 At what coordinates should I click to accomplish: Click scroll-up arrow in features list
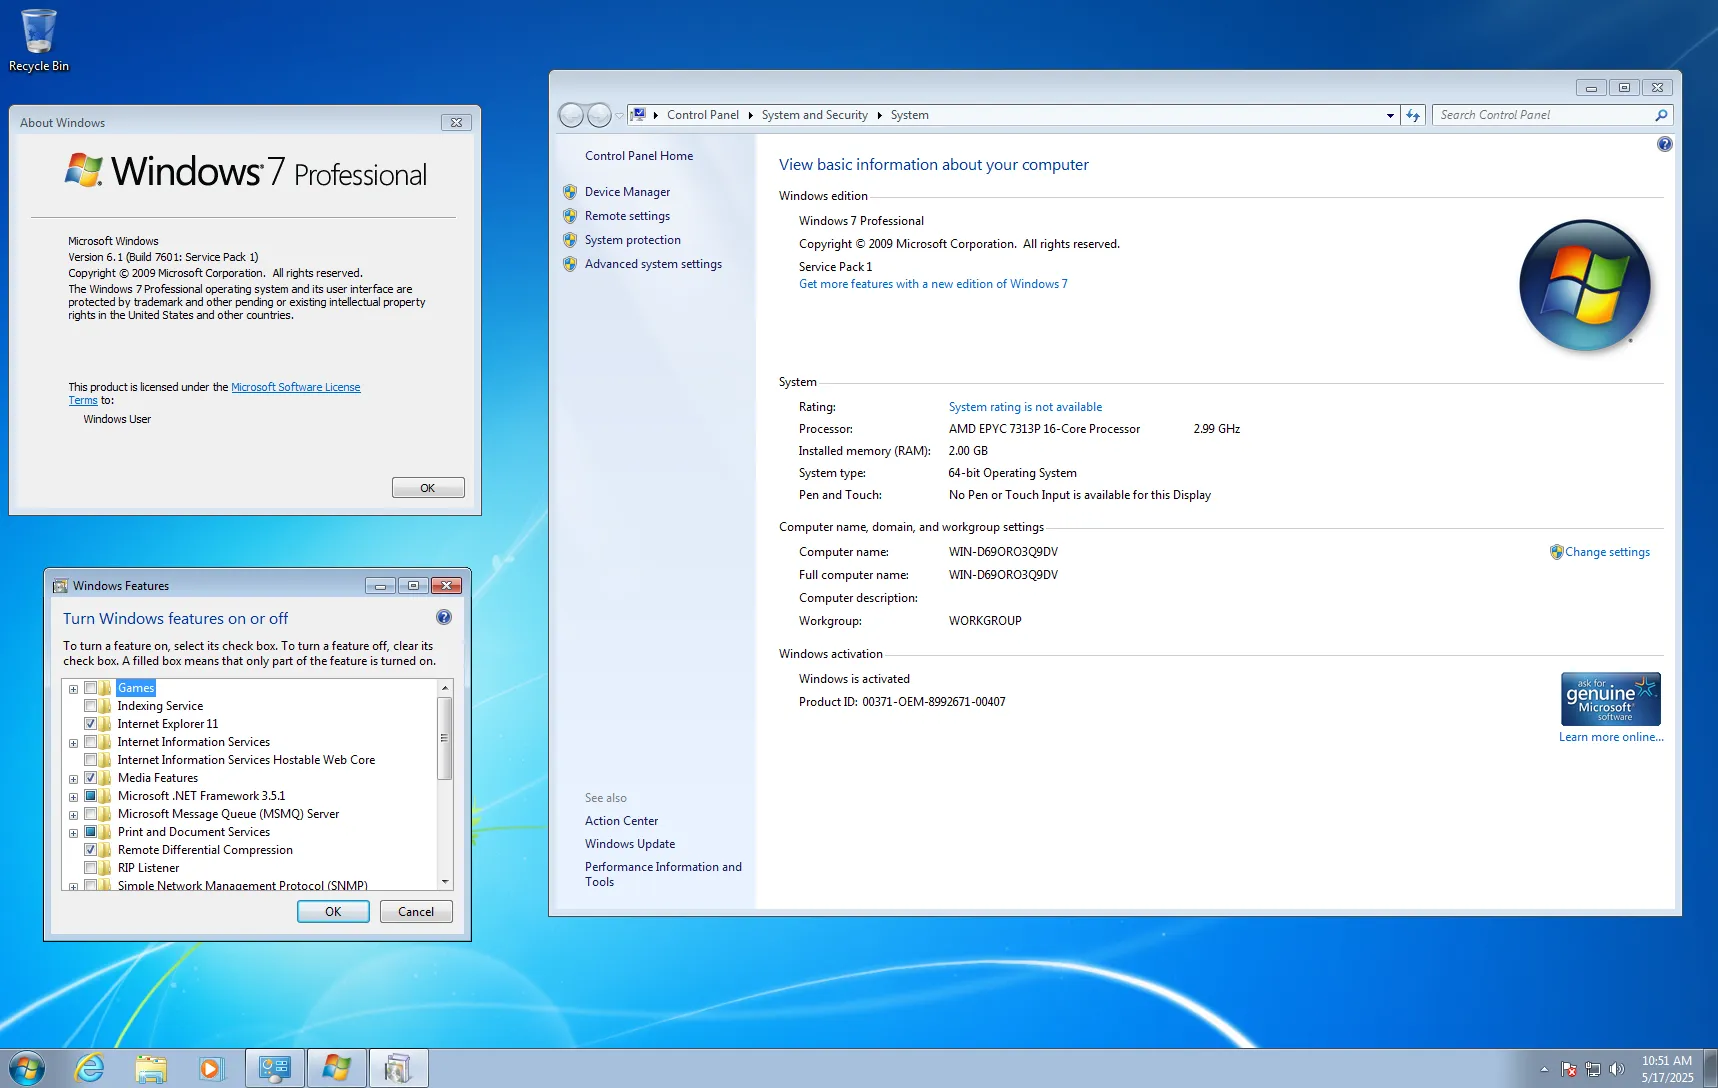click(x=445, y=688)
